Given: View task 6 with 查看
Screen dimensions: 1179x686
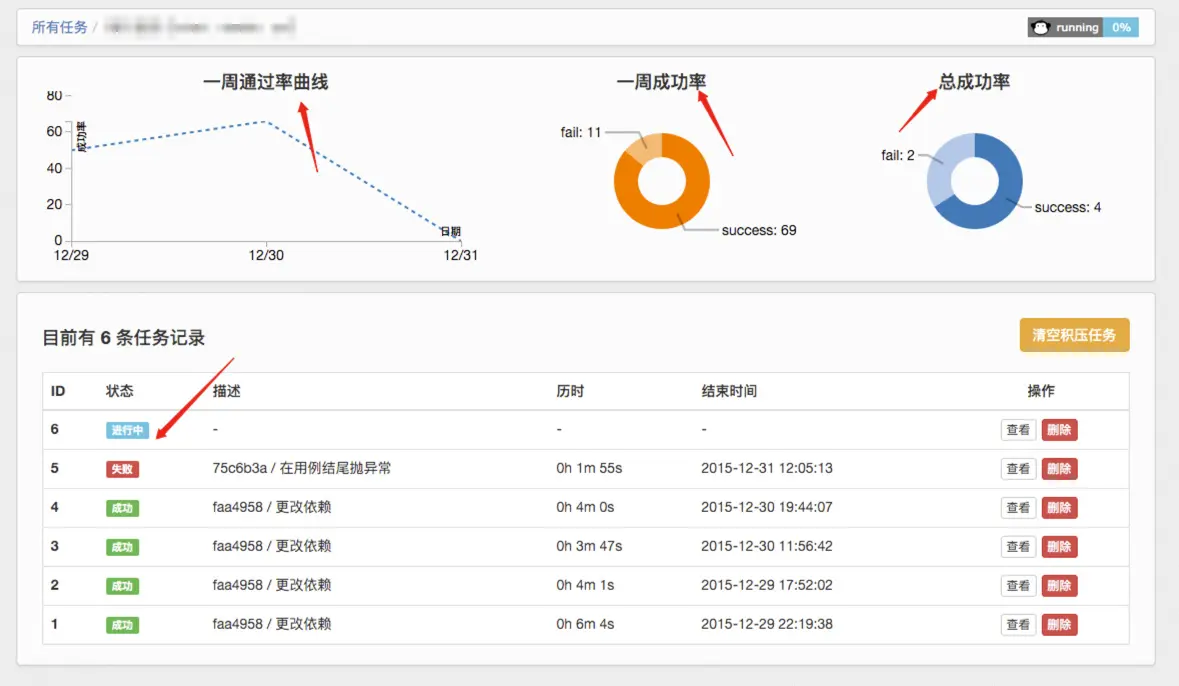Looking at the screenshot, I should 1018,430.
